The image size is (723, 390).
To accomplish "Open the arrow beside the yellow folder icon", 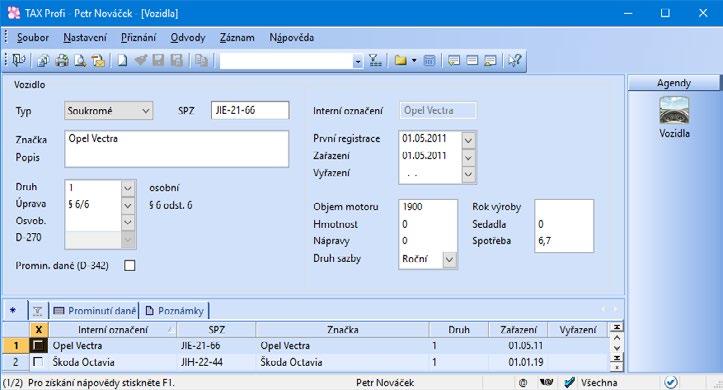I will pyautogui.click(x=414, y=60).
